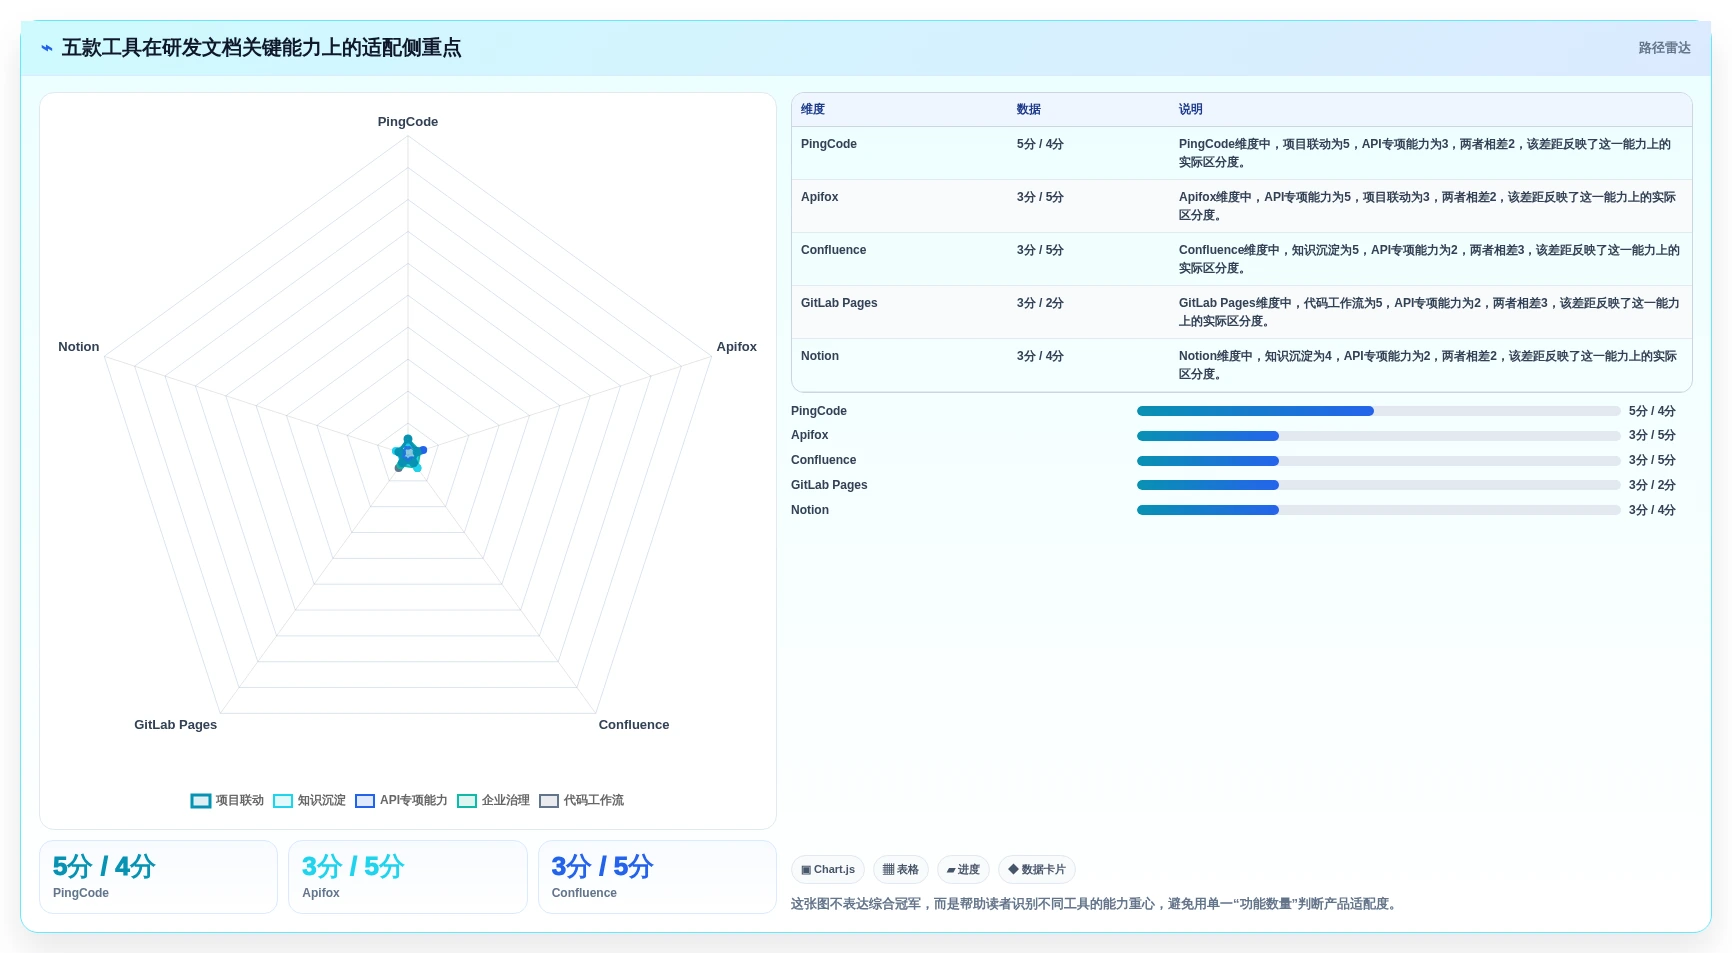Hide the API专项能力 dataset via legend label
The height and width of the screenshot is (953, 1732).
click(x=414, y=801)
